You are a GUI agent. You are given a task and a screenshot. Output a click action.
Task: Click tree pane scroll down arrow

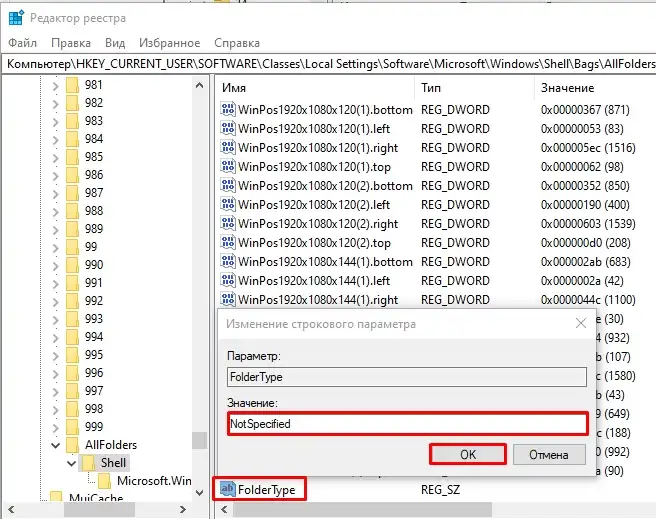pos(200,492)
